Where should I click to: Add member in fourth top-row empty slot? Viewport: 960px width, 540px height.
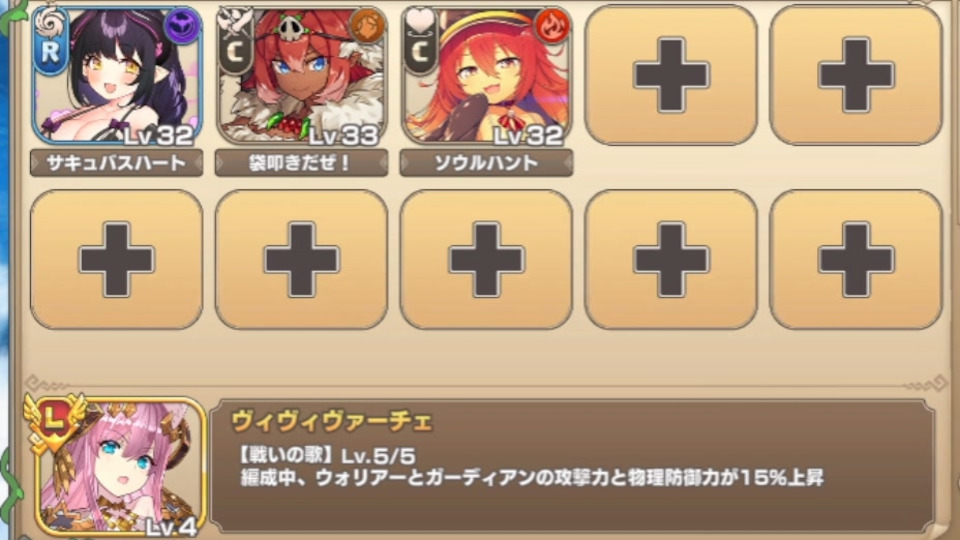click(x=671, y=75)
